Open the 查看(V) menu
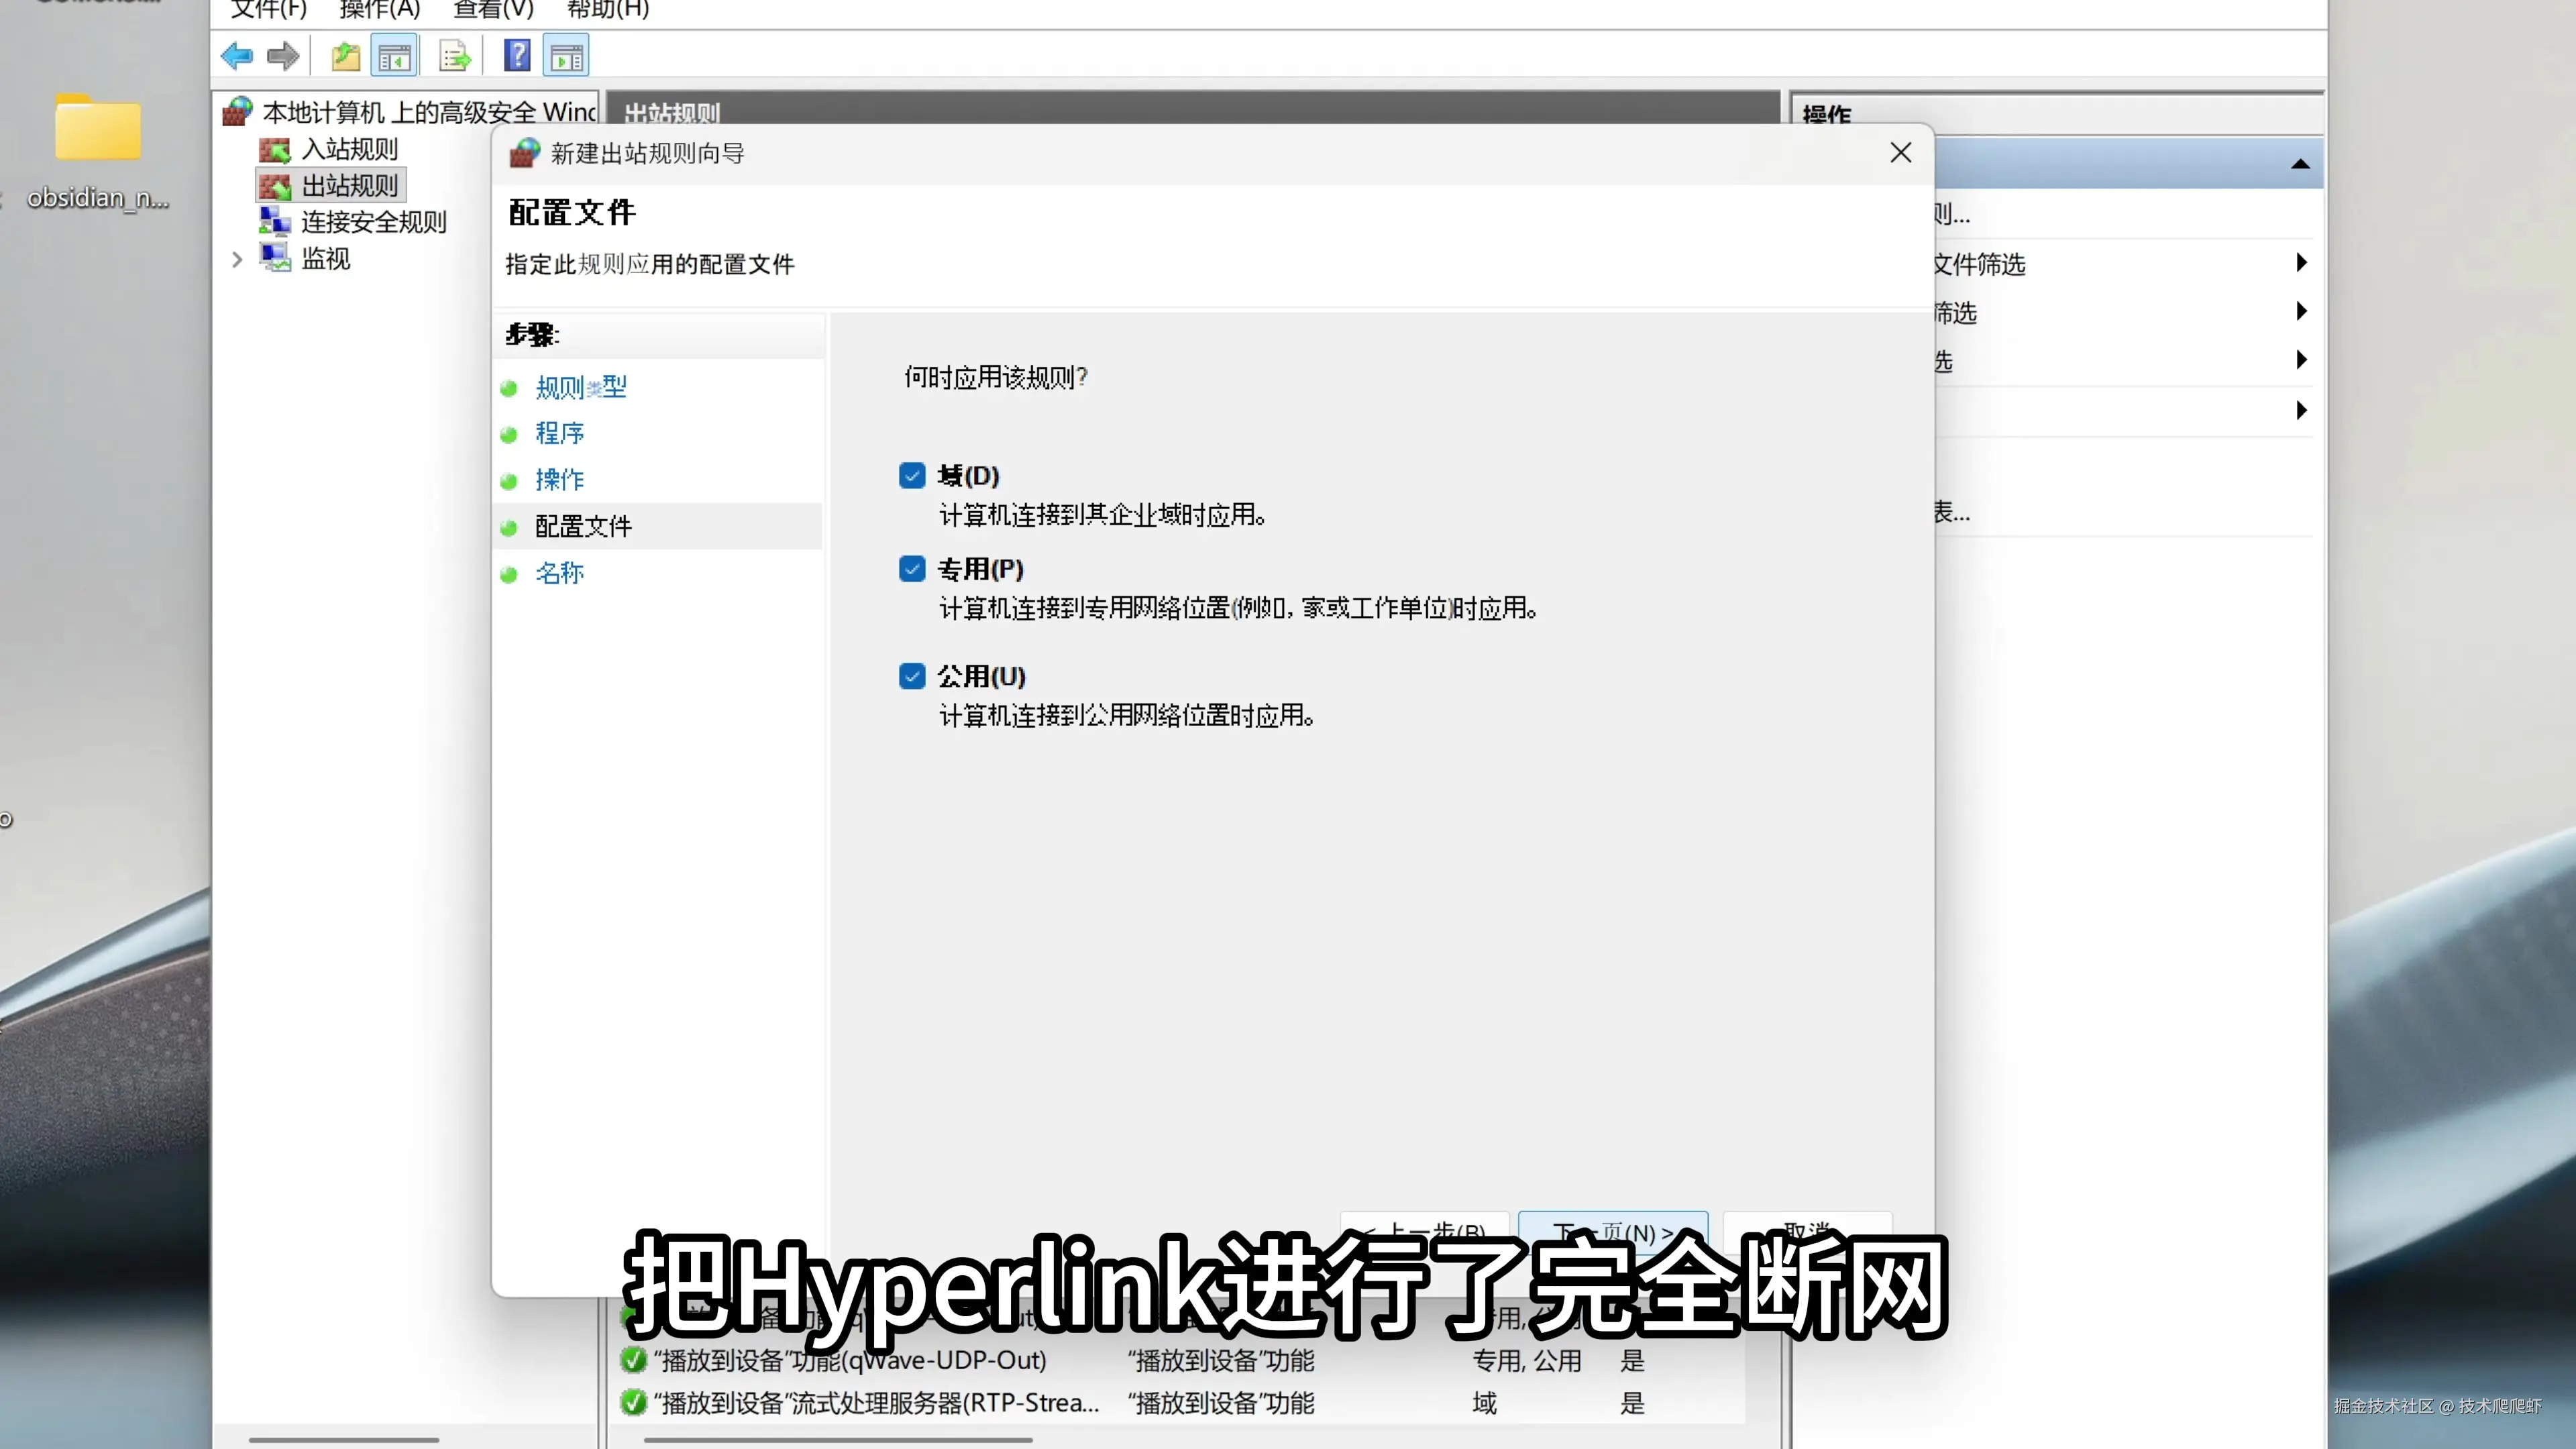Image resolution: width=2576 pixels, height=1449 pixels. (493, 10)
